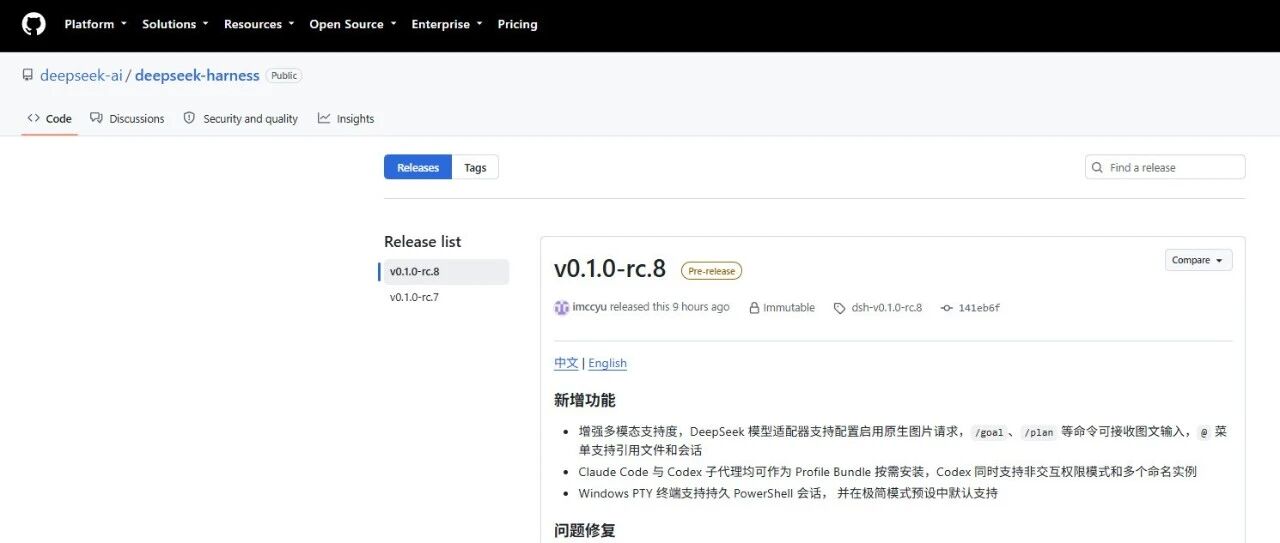Click the search magnifier icon
Screen dimensions: 1280x543
1098,168
